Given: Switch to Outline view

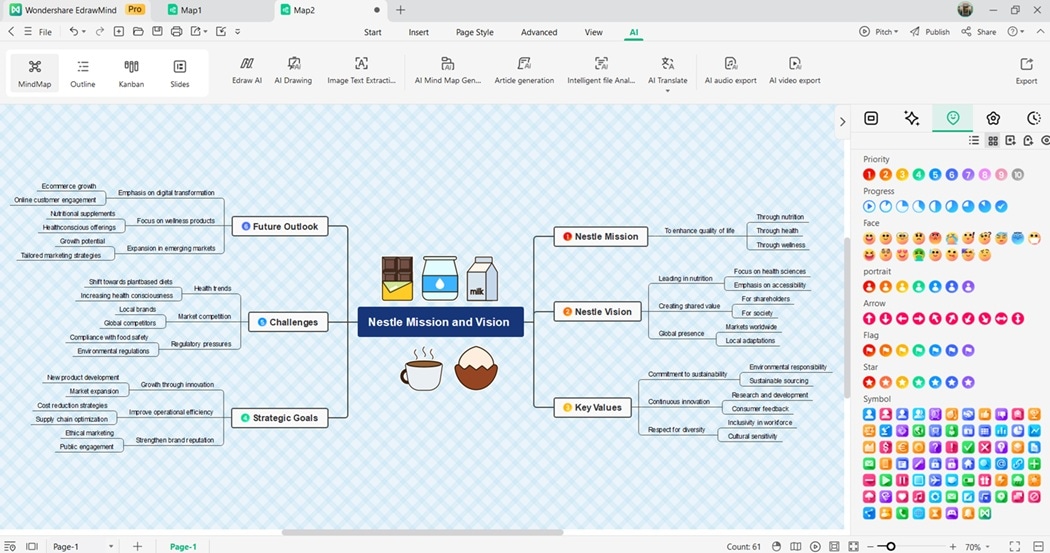Looking at the screenshot, I should [x=83, y=73].
